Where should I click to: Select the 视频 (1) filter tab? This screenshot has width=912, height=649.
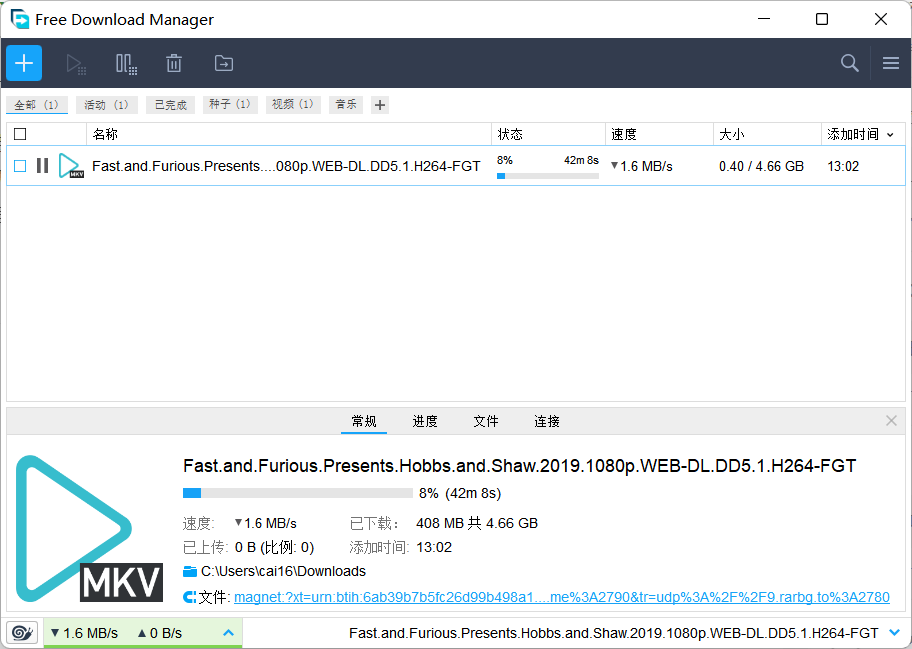pyautogui.click(x=293, y=105)
